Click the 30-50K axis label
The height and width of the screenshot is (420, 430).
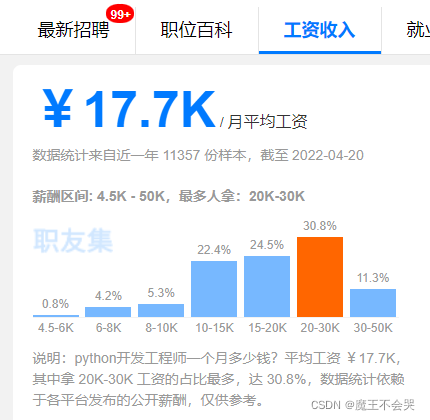coord(373,328)
